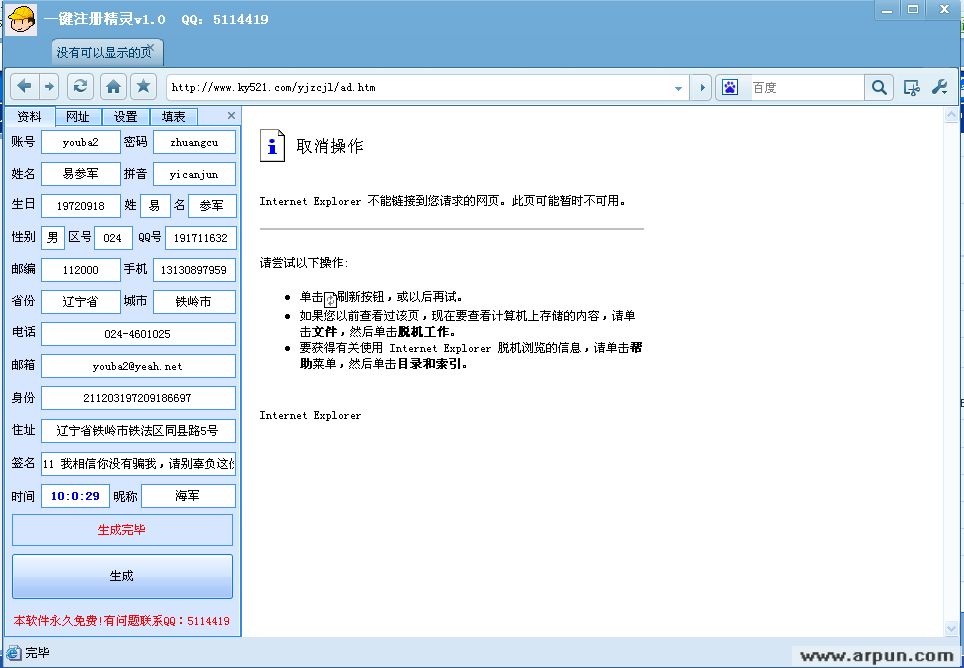Image resolution: width=964 pixels, height=668 pixels.
Task: Select the 填表 tab
Action: [x=173, y=117]
